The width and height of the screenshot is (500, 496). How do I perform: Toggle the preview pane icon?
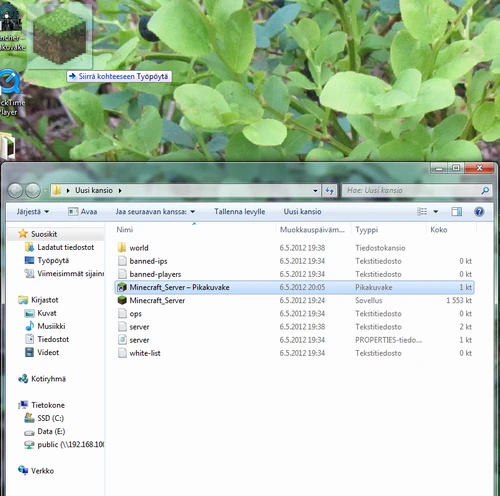(456, 212)
